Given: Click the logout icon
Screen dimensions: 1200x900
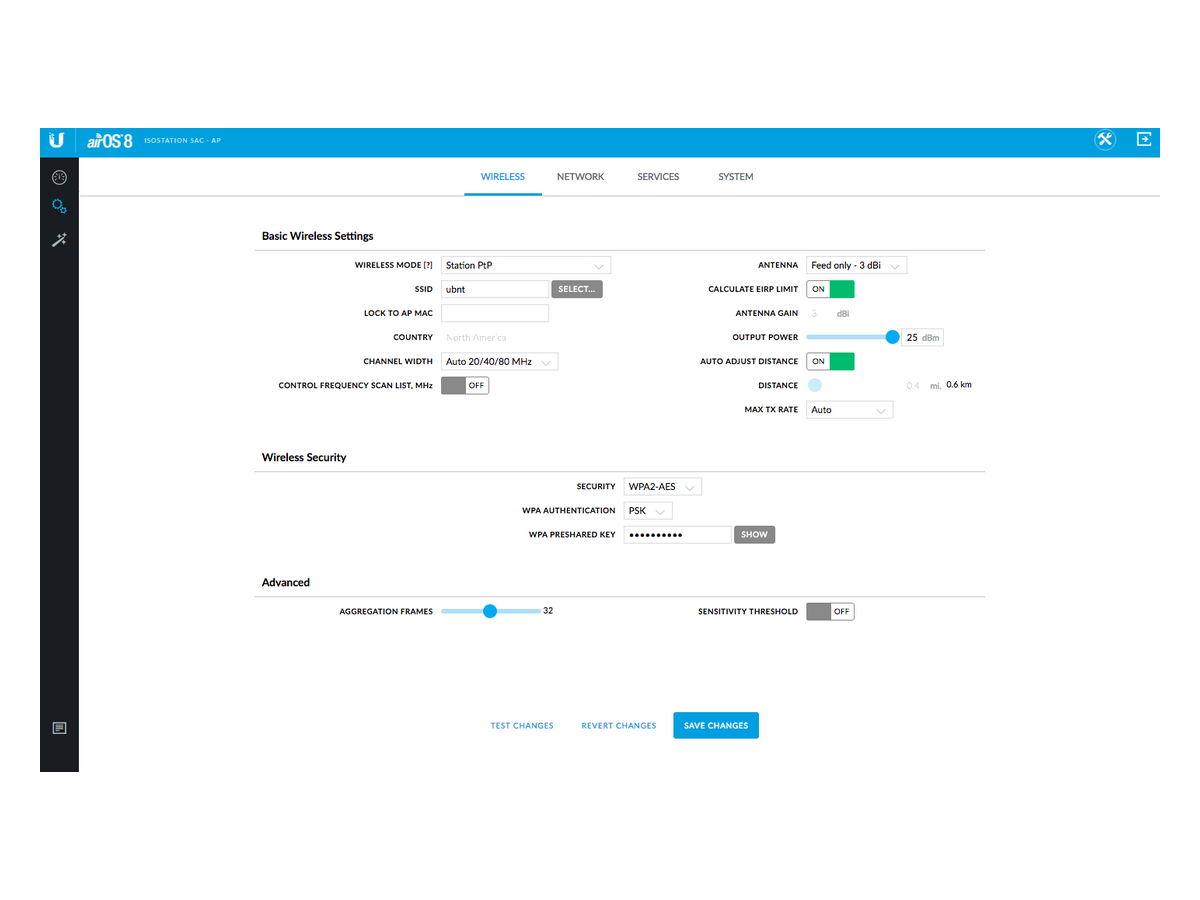Looking at the screenshot, I should coord(1144,140).
